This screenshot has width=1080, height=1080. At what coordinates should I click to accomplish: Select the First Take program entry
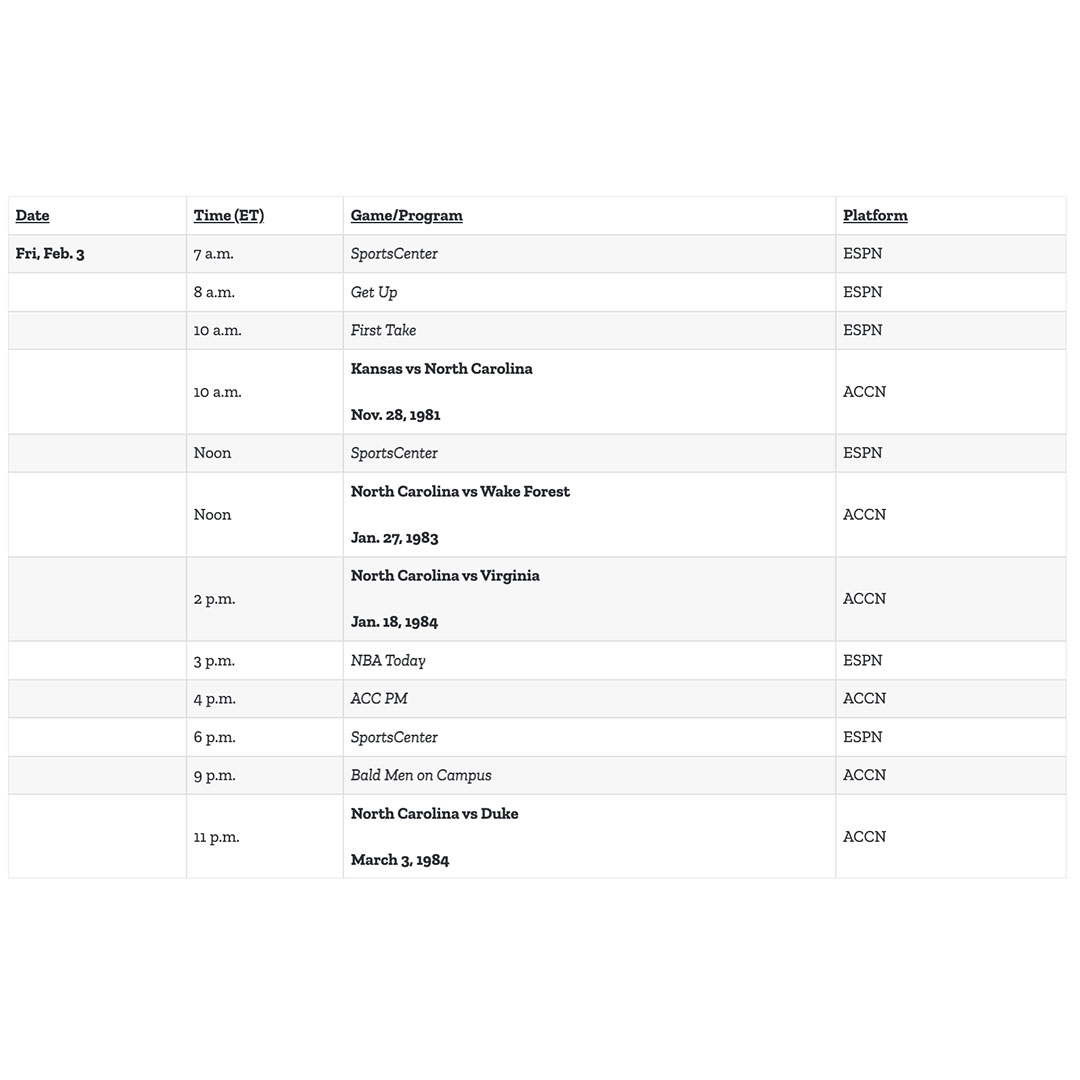[383, 331]
